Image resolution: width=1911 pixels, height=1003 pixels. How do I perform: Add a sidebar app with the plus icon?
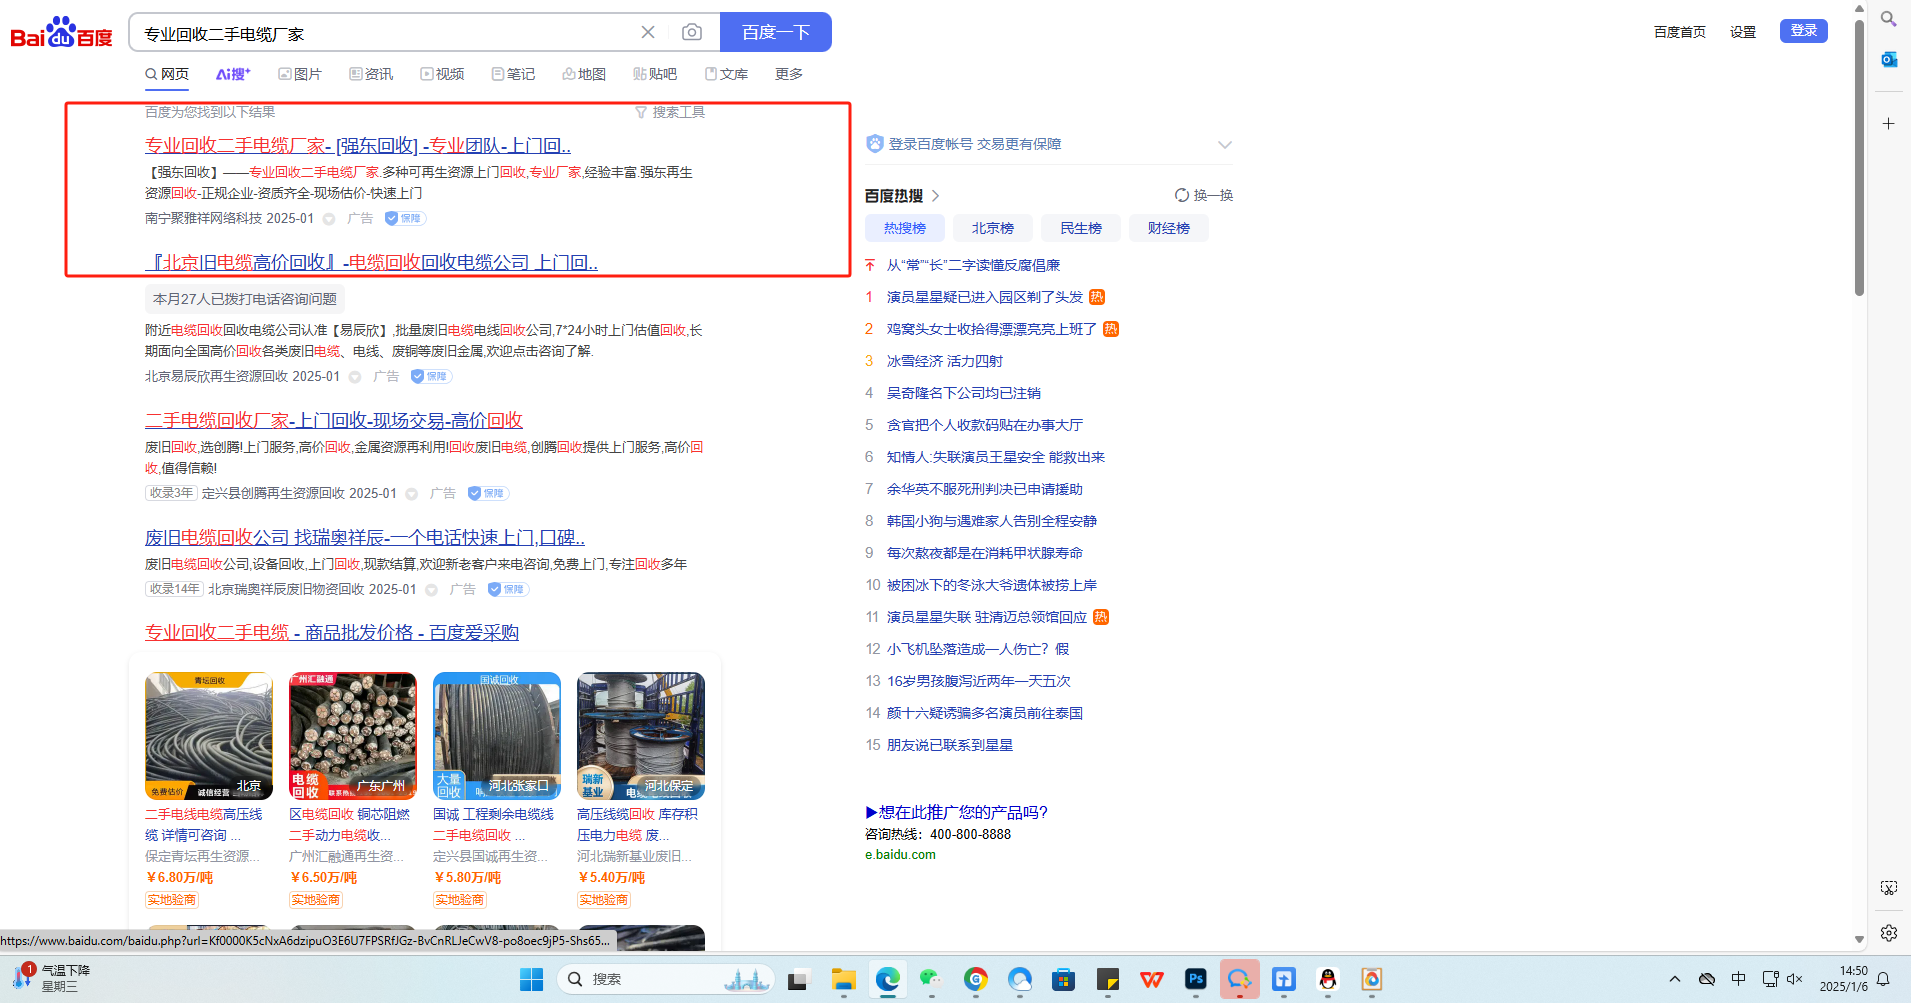[x=1888, y=124]
